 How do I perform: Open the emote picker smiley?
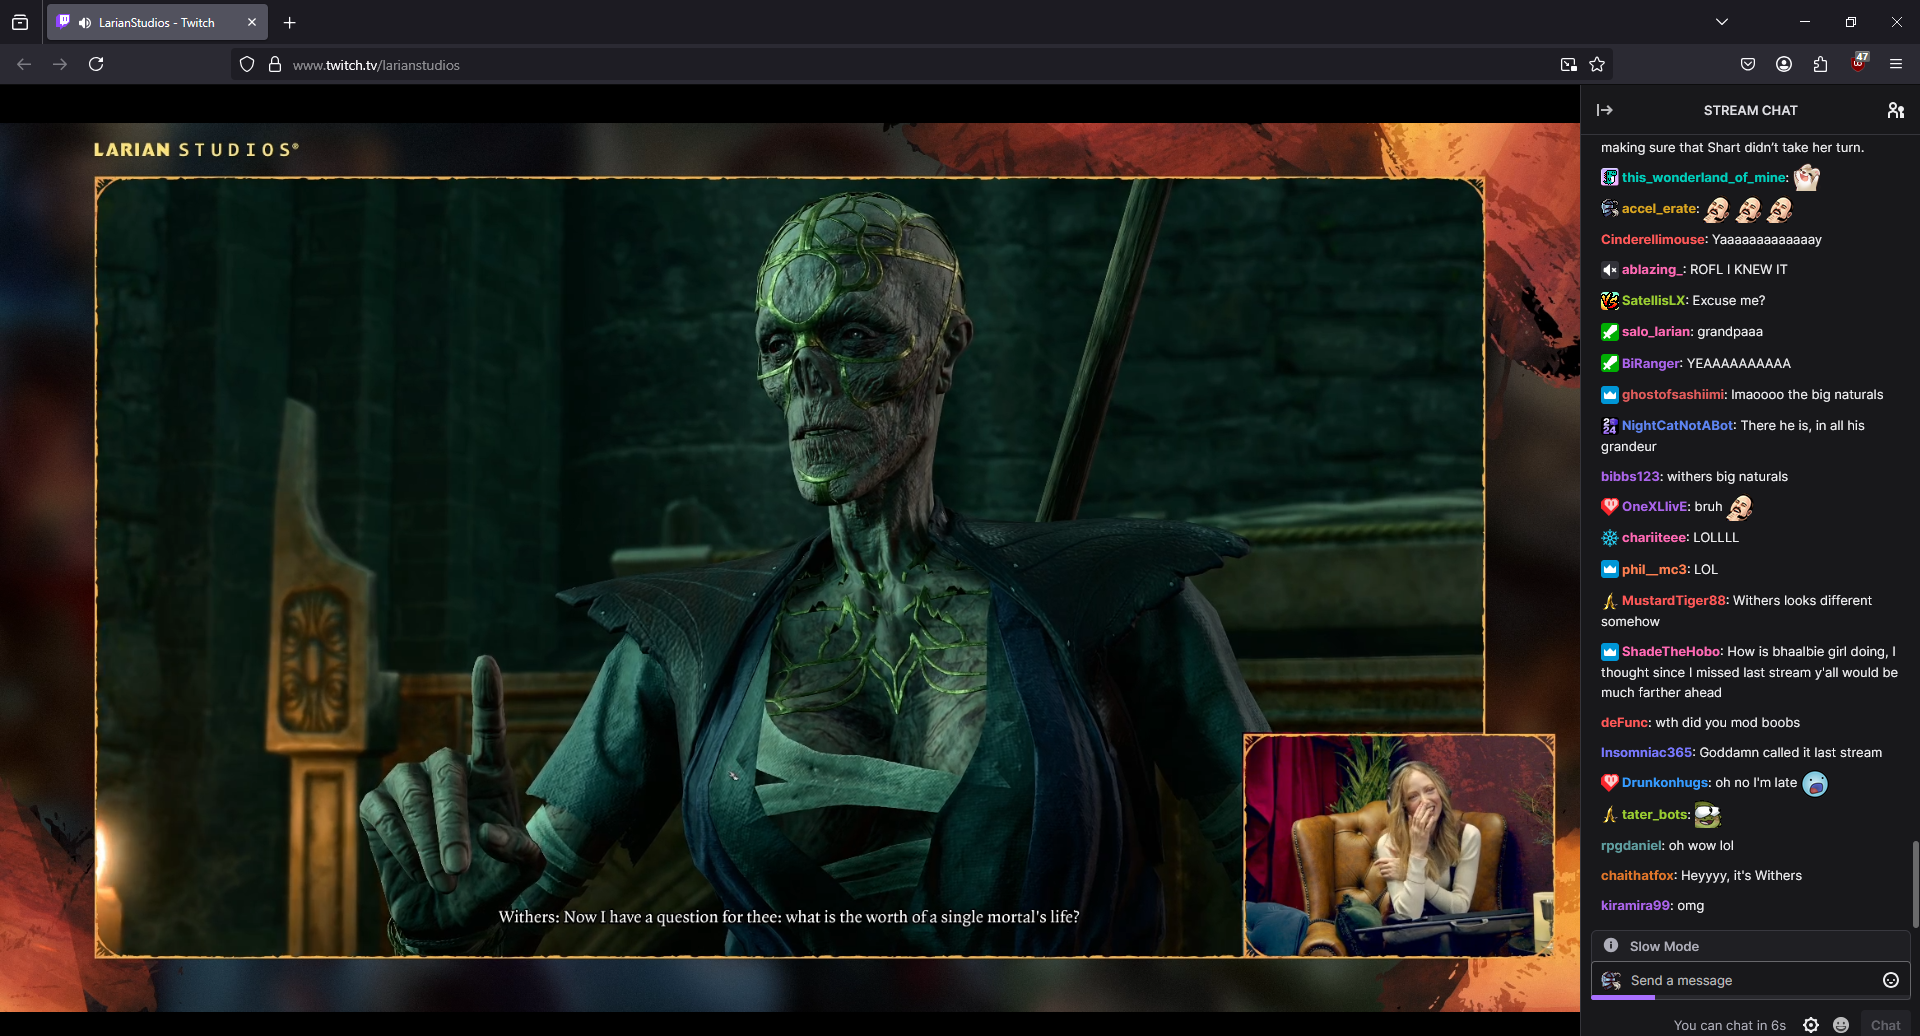click(1891, 980)
